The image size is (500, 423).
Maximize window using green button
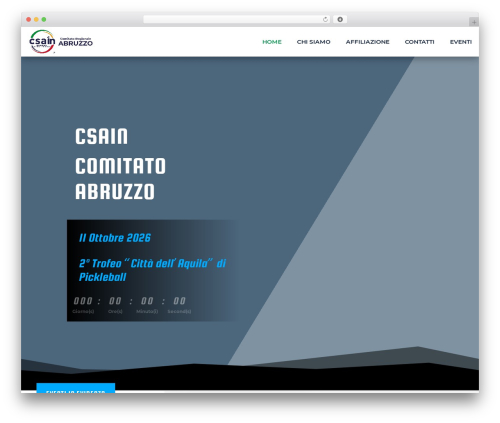44,20
